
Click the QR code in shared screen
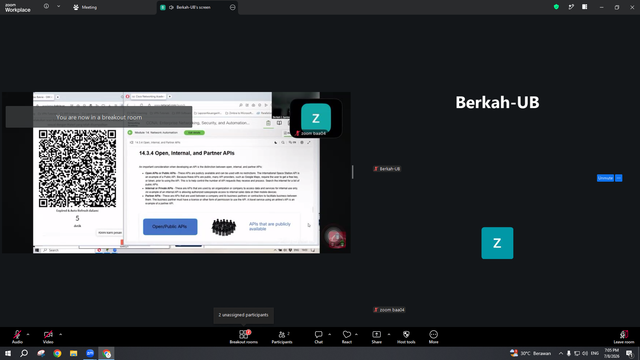click(77, 169)
